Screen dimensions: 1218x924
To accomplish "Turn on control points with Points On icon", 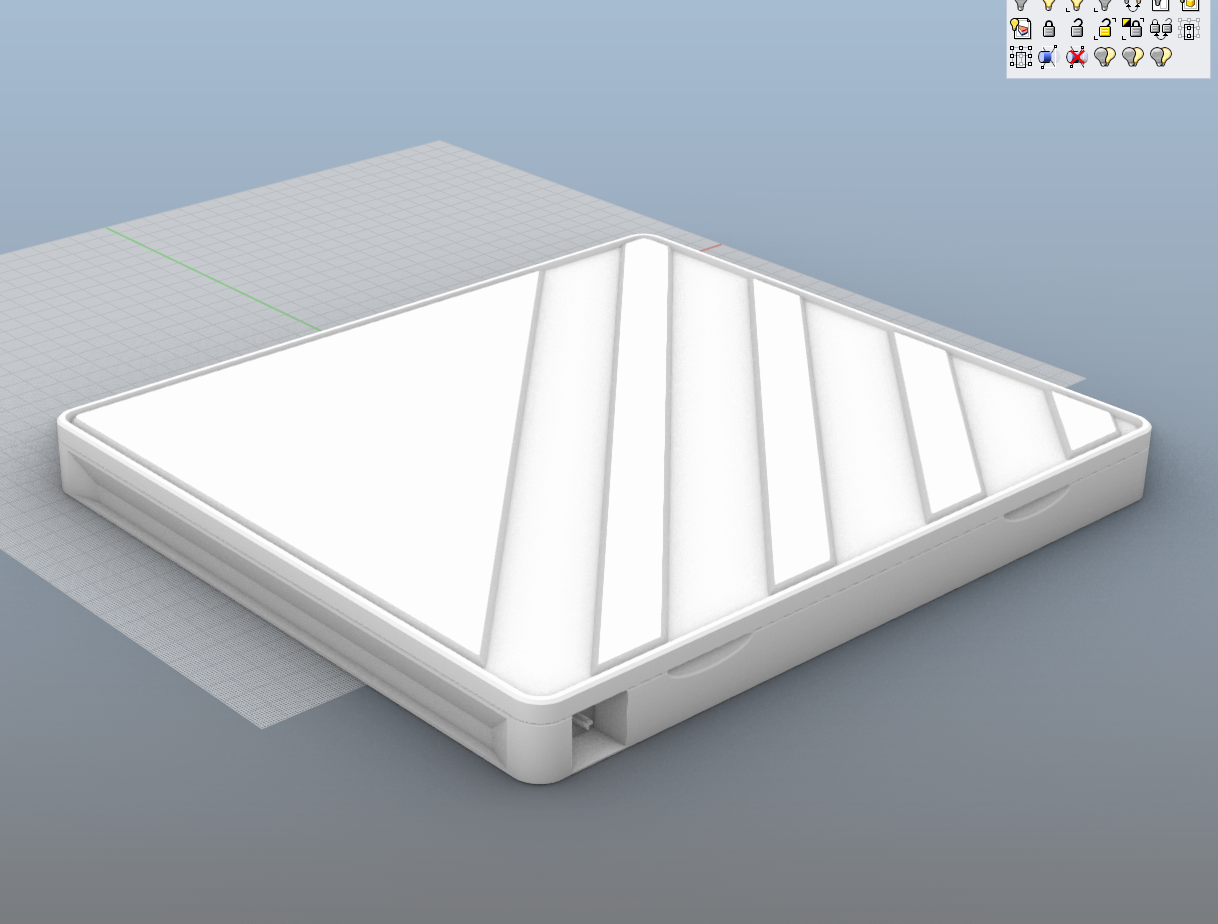I will [x=1021, y=57].
